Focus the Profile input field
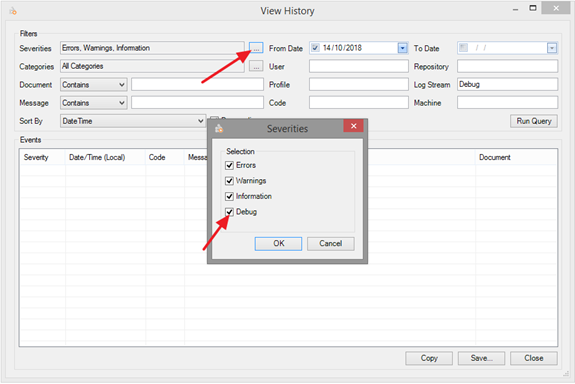The height and width of the screenshot is (384, 575). [359, 84]
